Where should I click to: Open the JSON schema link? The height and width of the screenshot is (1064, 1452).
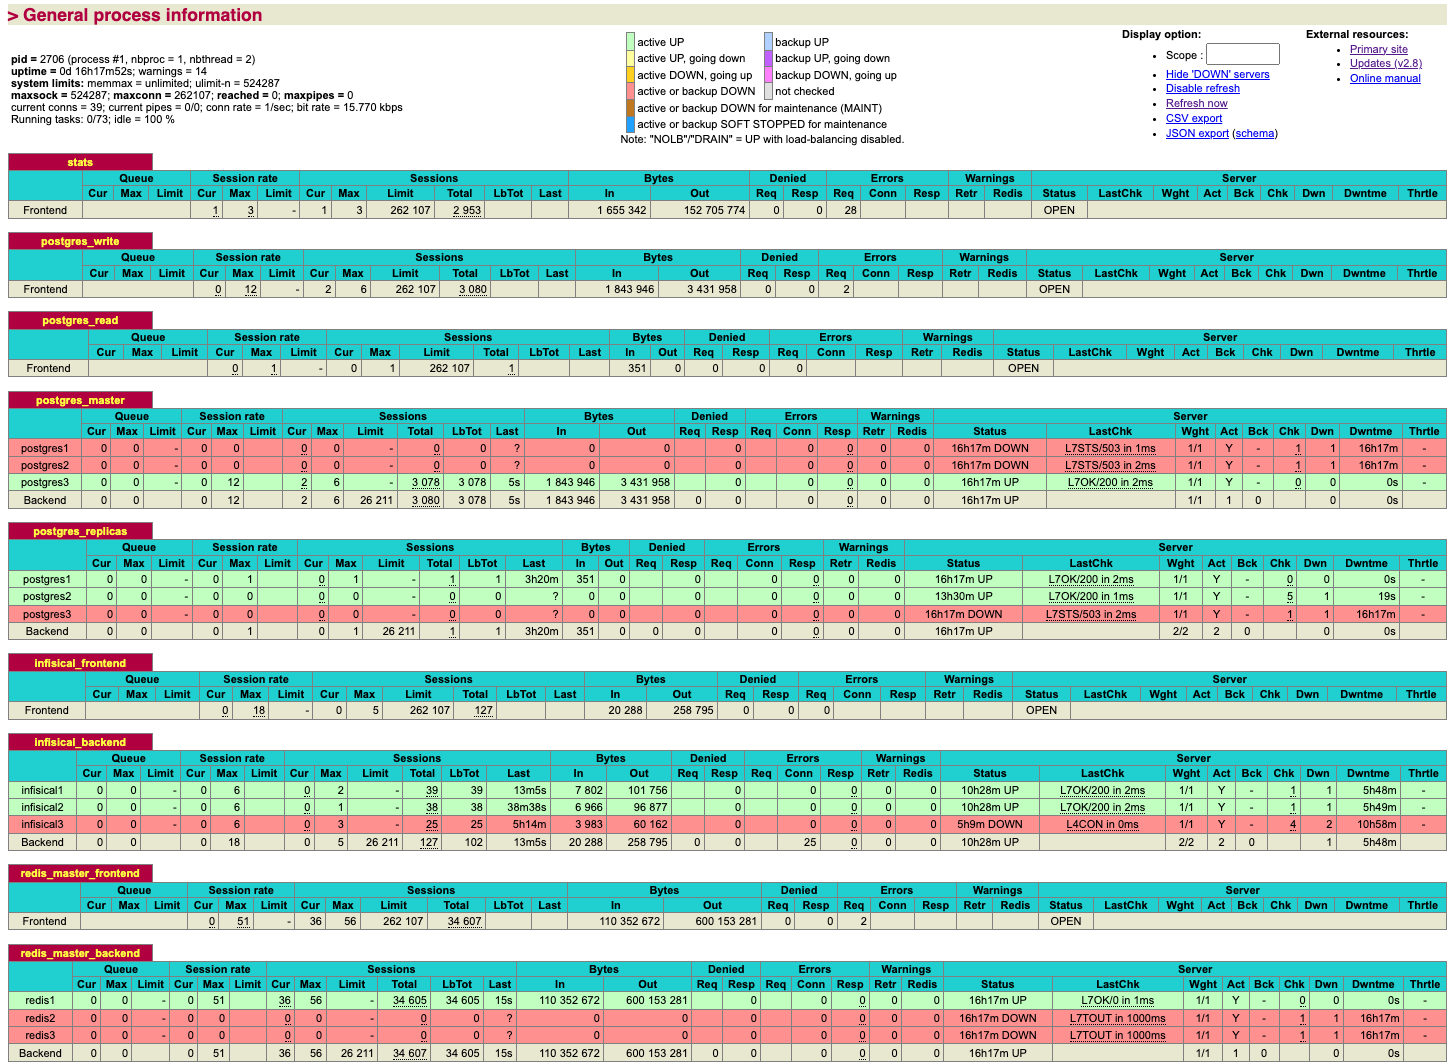[1254, 133]
